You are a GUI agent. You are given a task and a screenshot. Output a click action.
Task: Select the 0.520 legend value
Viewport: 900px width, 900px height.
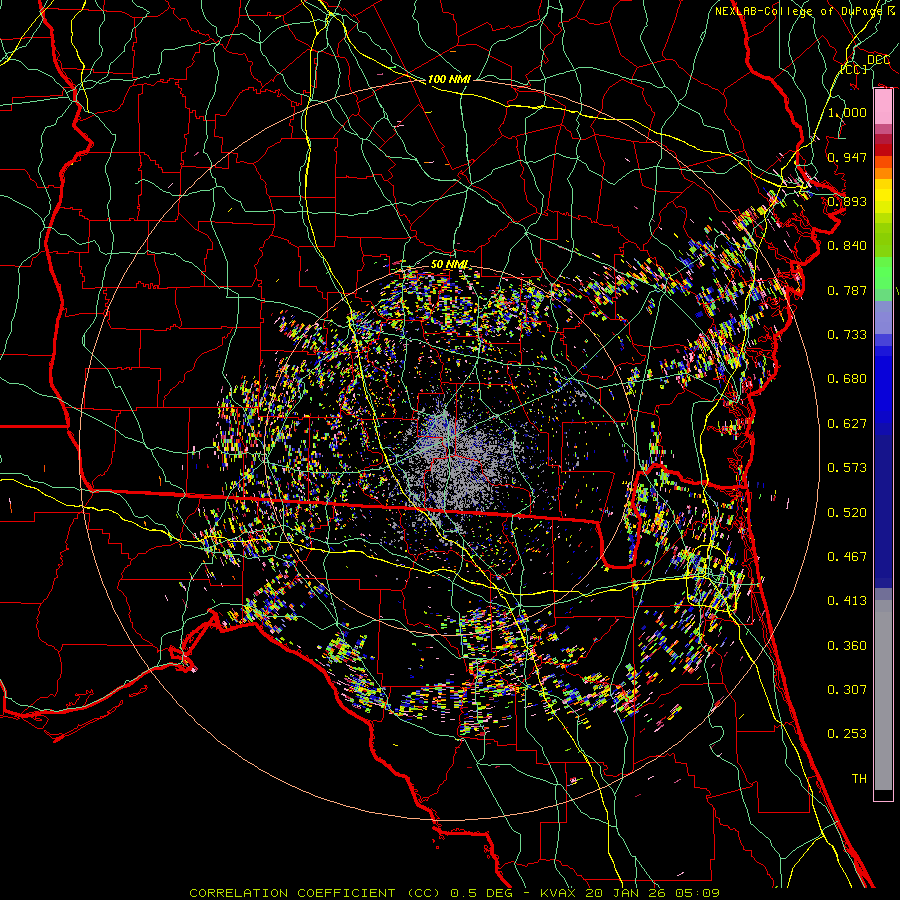click(x=847, y=512)
